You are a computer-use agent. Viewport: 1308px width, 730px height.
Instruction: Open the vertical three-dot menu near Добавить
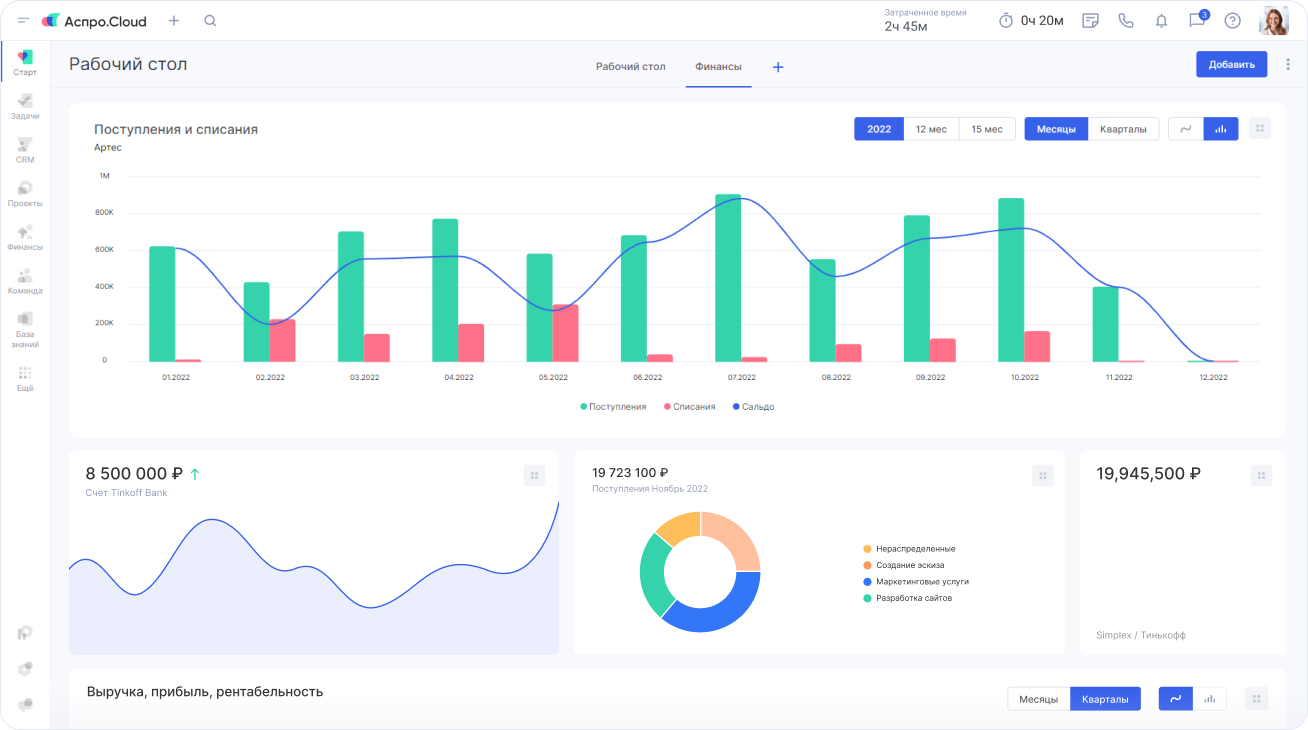click(x=1288, y=64)
